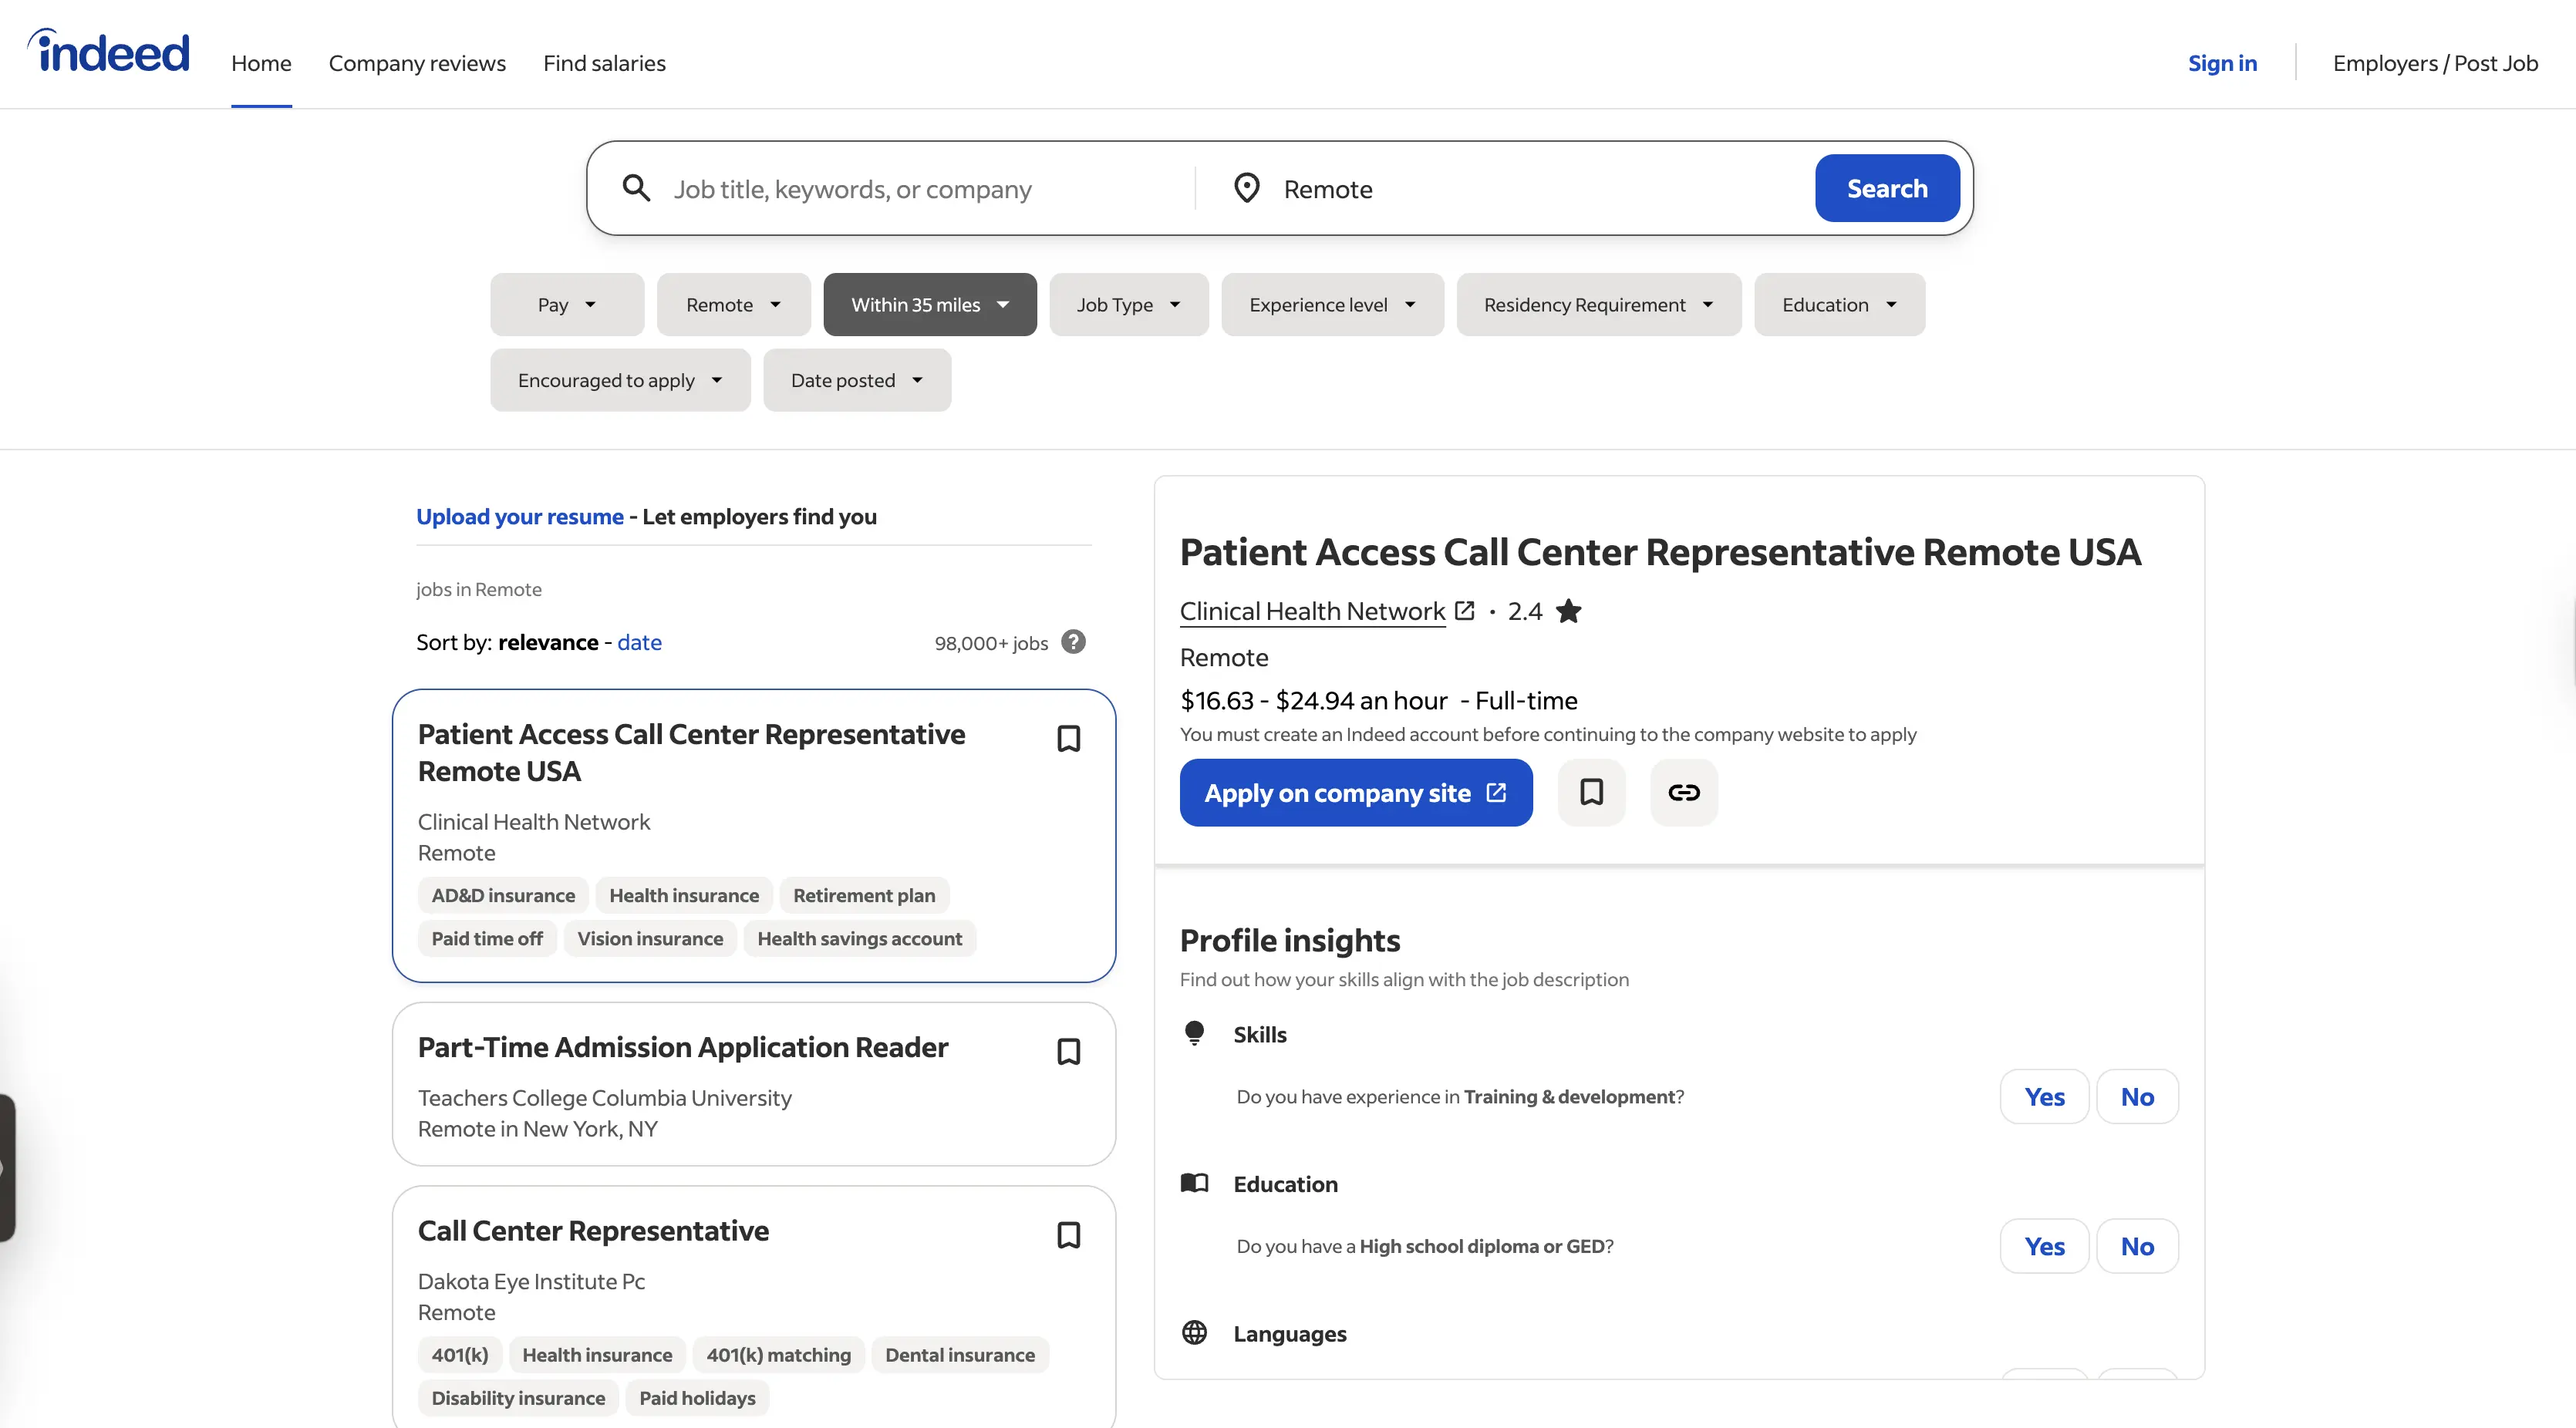Open the Pay filter dropdown
The width and height of the screenshot is (2576, 1428).
click(x=566, y=305)
